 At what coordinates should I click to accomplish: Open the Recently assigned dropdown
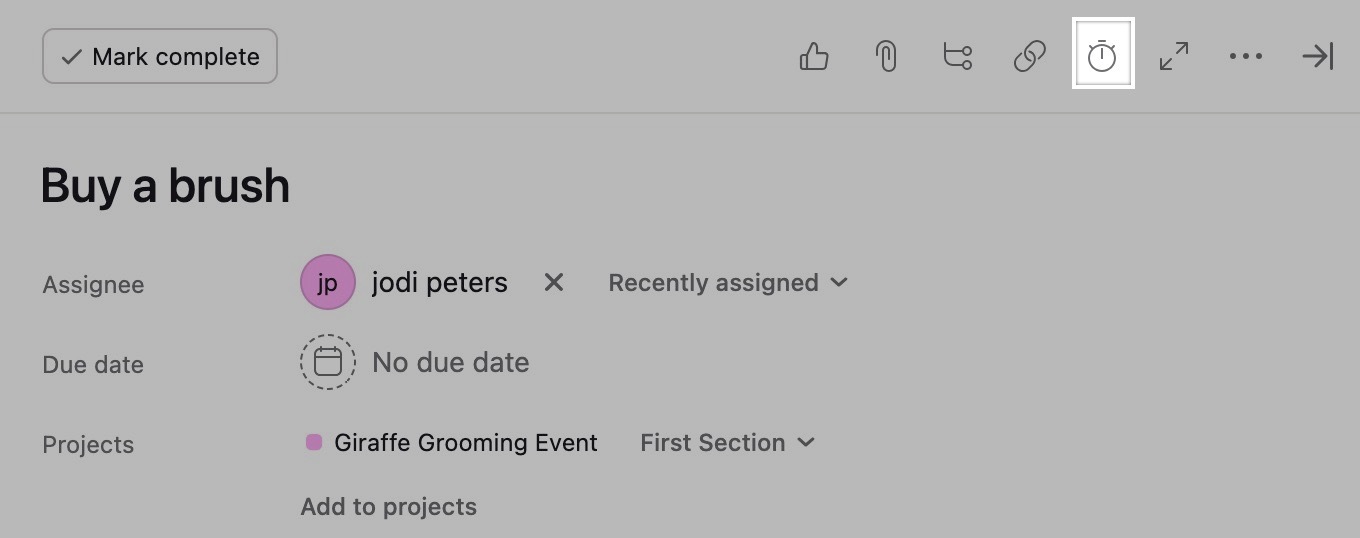pyautogui.click(x=728, y=283)
